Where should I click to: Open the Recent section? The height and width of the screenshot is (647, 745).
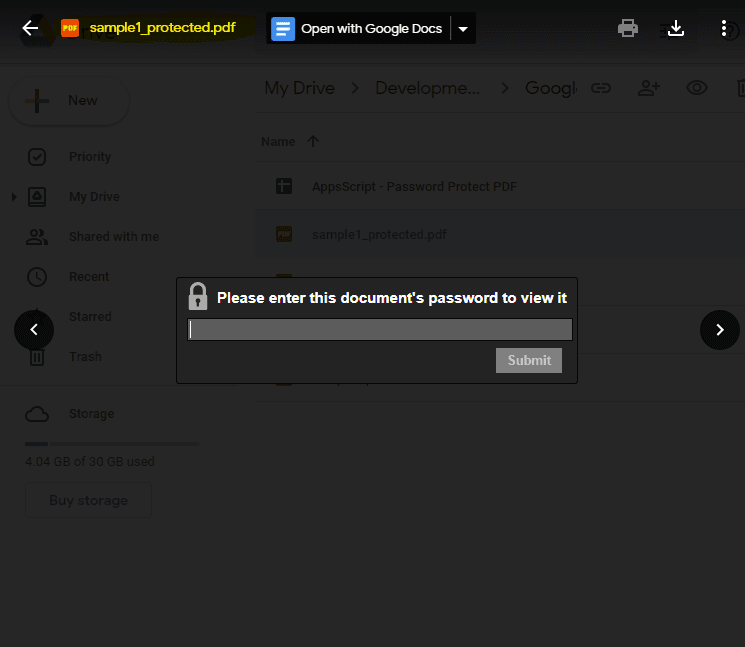(89, 277)
